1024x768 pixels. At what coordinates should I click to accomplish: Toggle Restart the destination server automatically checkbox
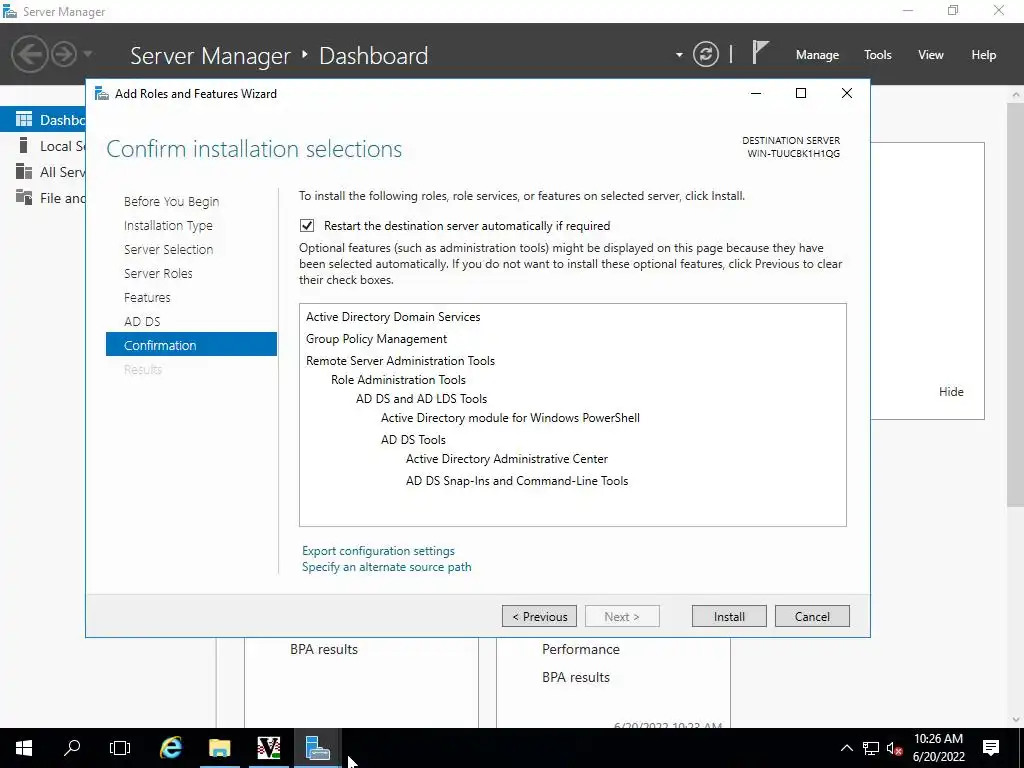pyautogui.click(x=307, y=226)
